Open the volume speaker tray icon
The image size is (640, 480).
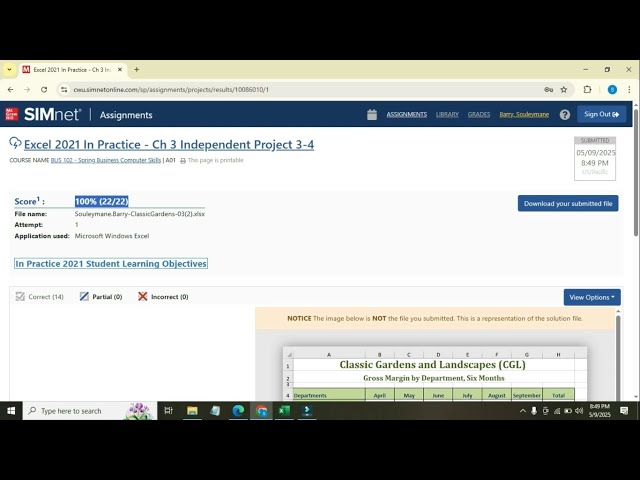click(579, 411)
